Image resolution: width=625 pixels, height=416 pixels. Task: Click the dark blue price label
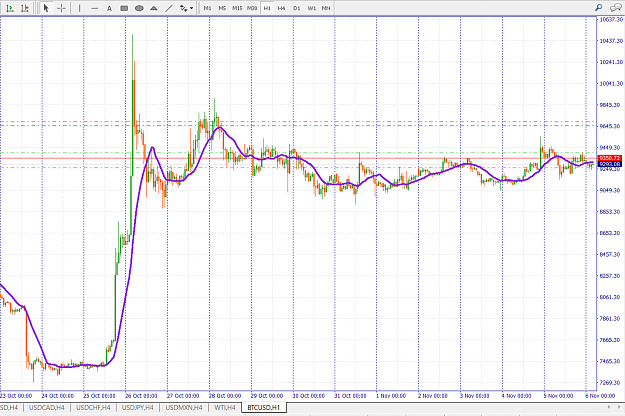(609, 164)
